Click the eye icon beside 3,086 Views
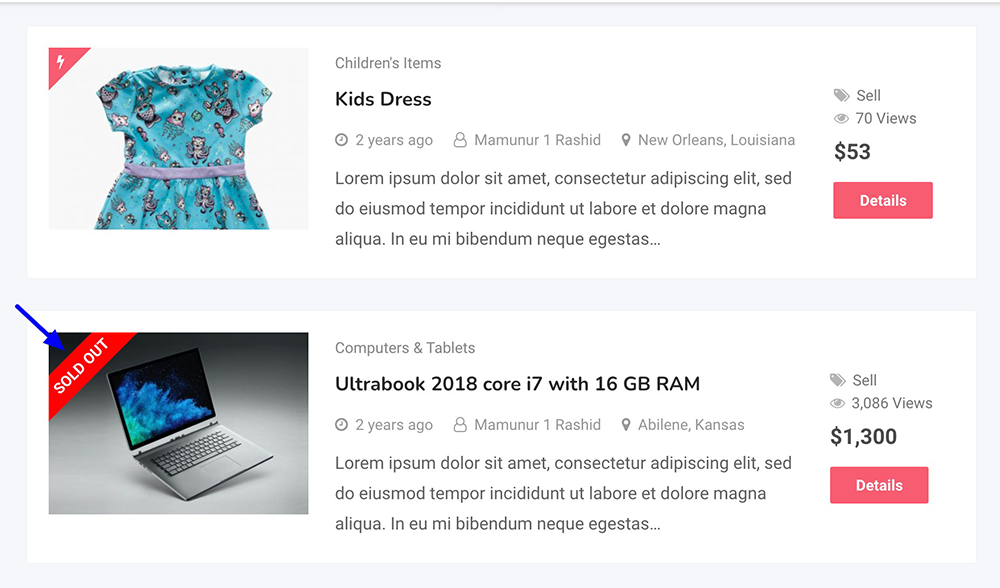 (837, 403)
